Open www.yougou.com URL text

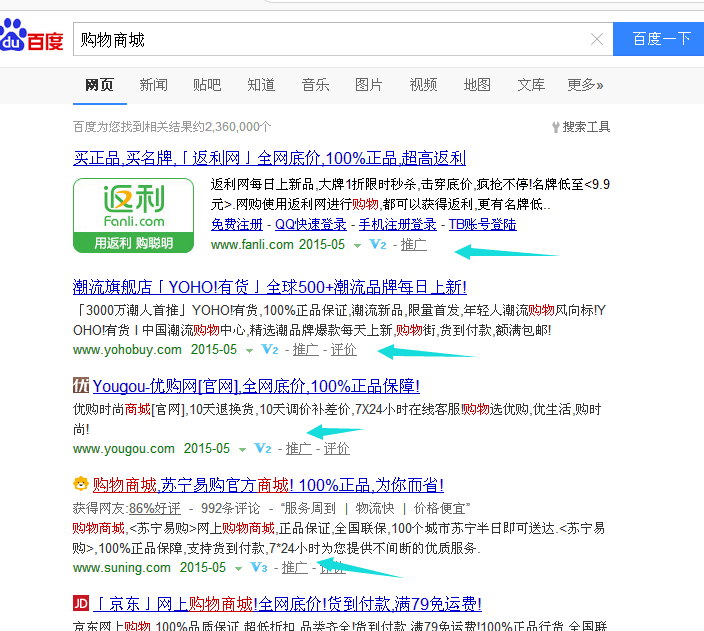click(123, 449)
